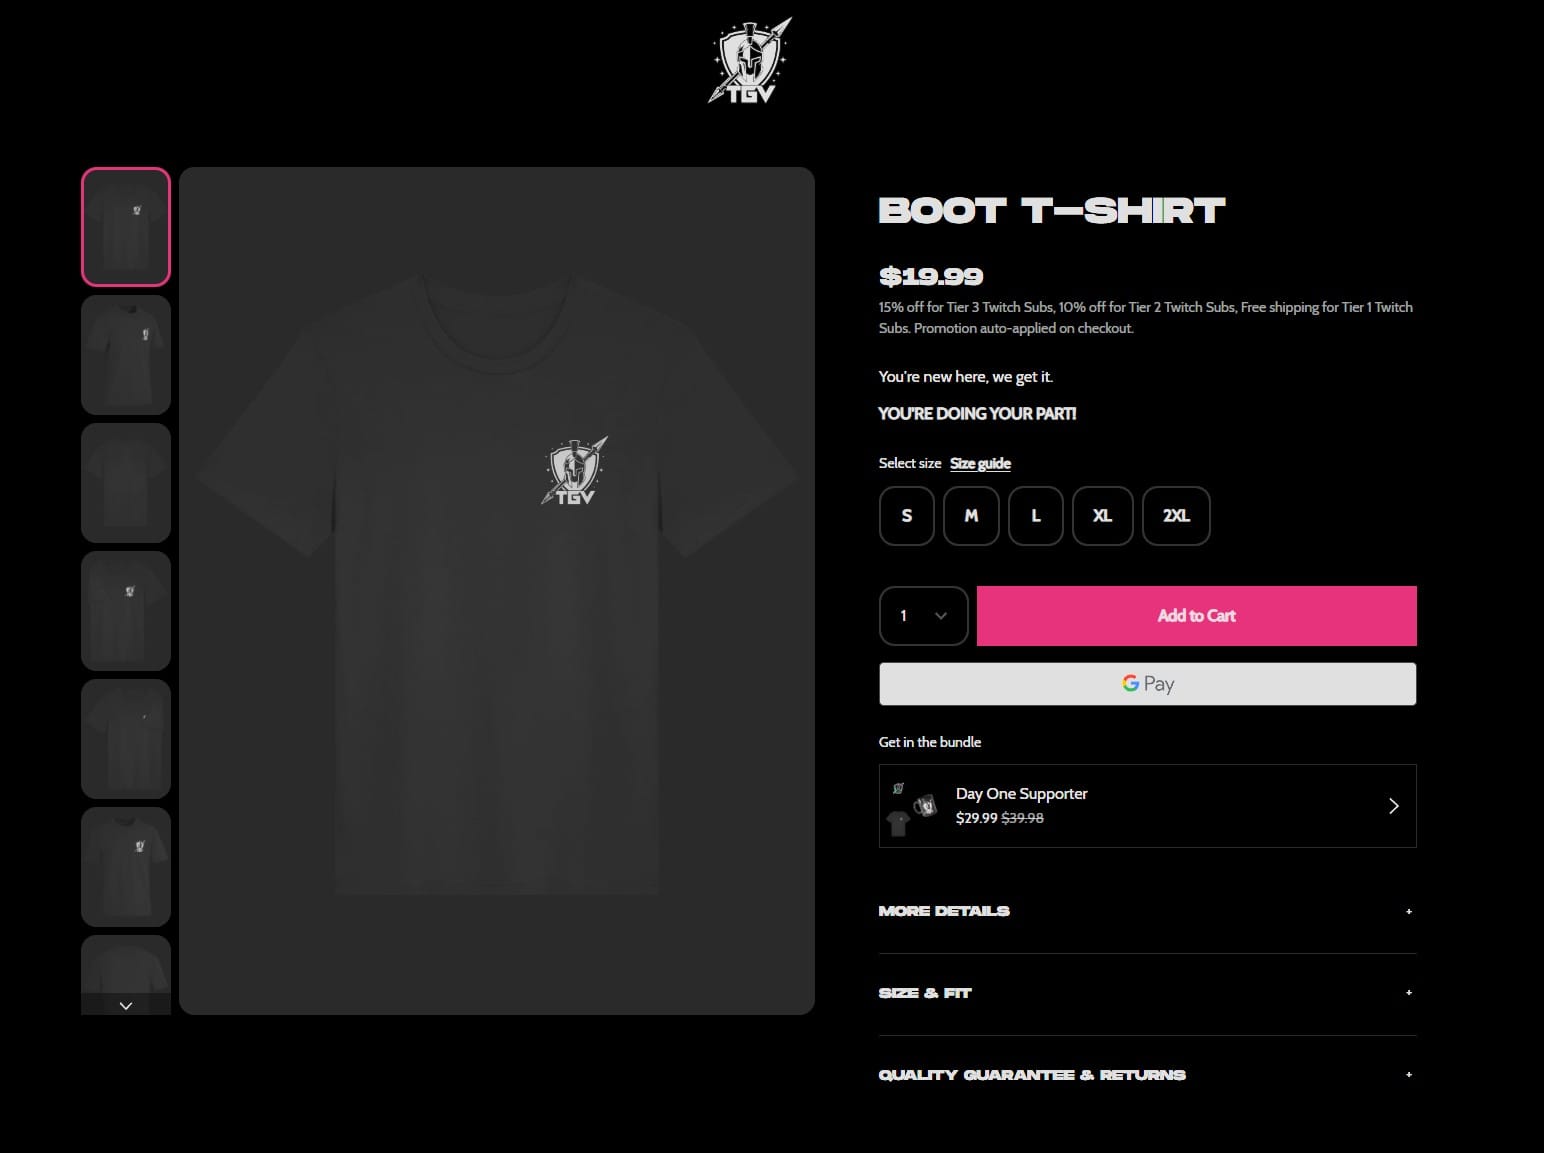Choose size 2XL
This screenshot has height=1153, width=1544.
tap(1176, 516)
